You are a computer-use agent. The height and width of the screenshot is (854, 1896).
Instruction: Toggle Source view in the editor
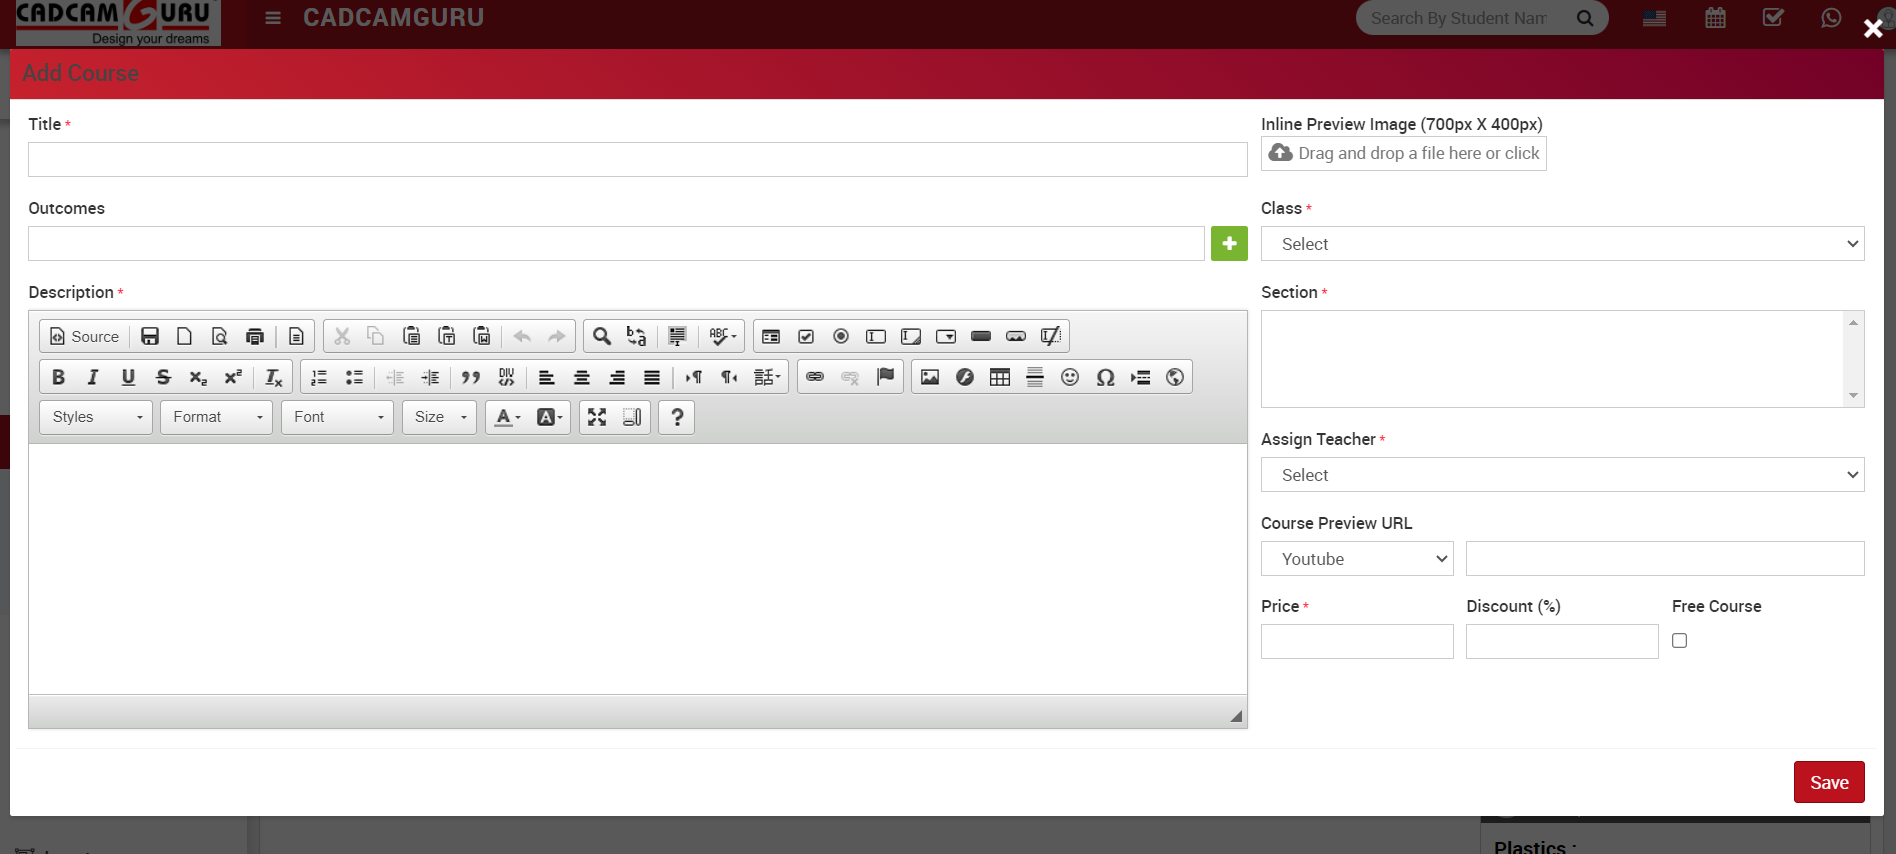(85, 336)
